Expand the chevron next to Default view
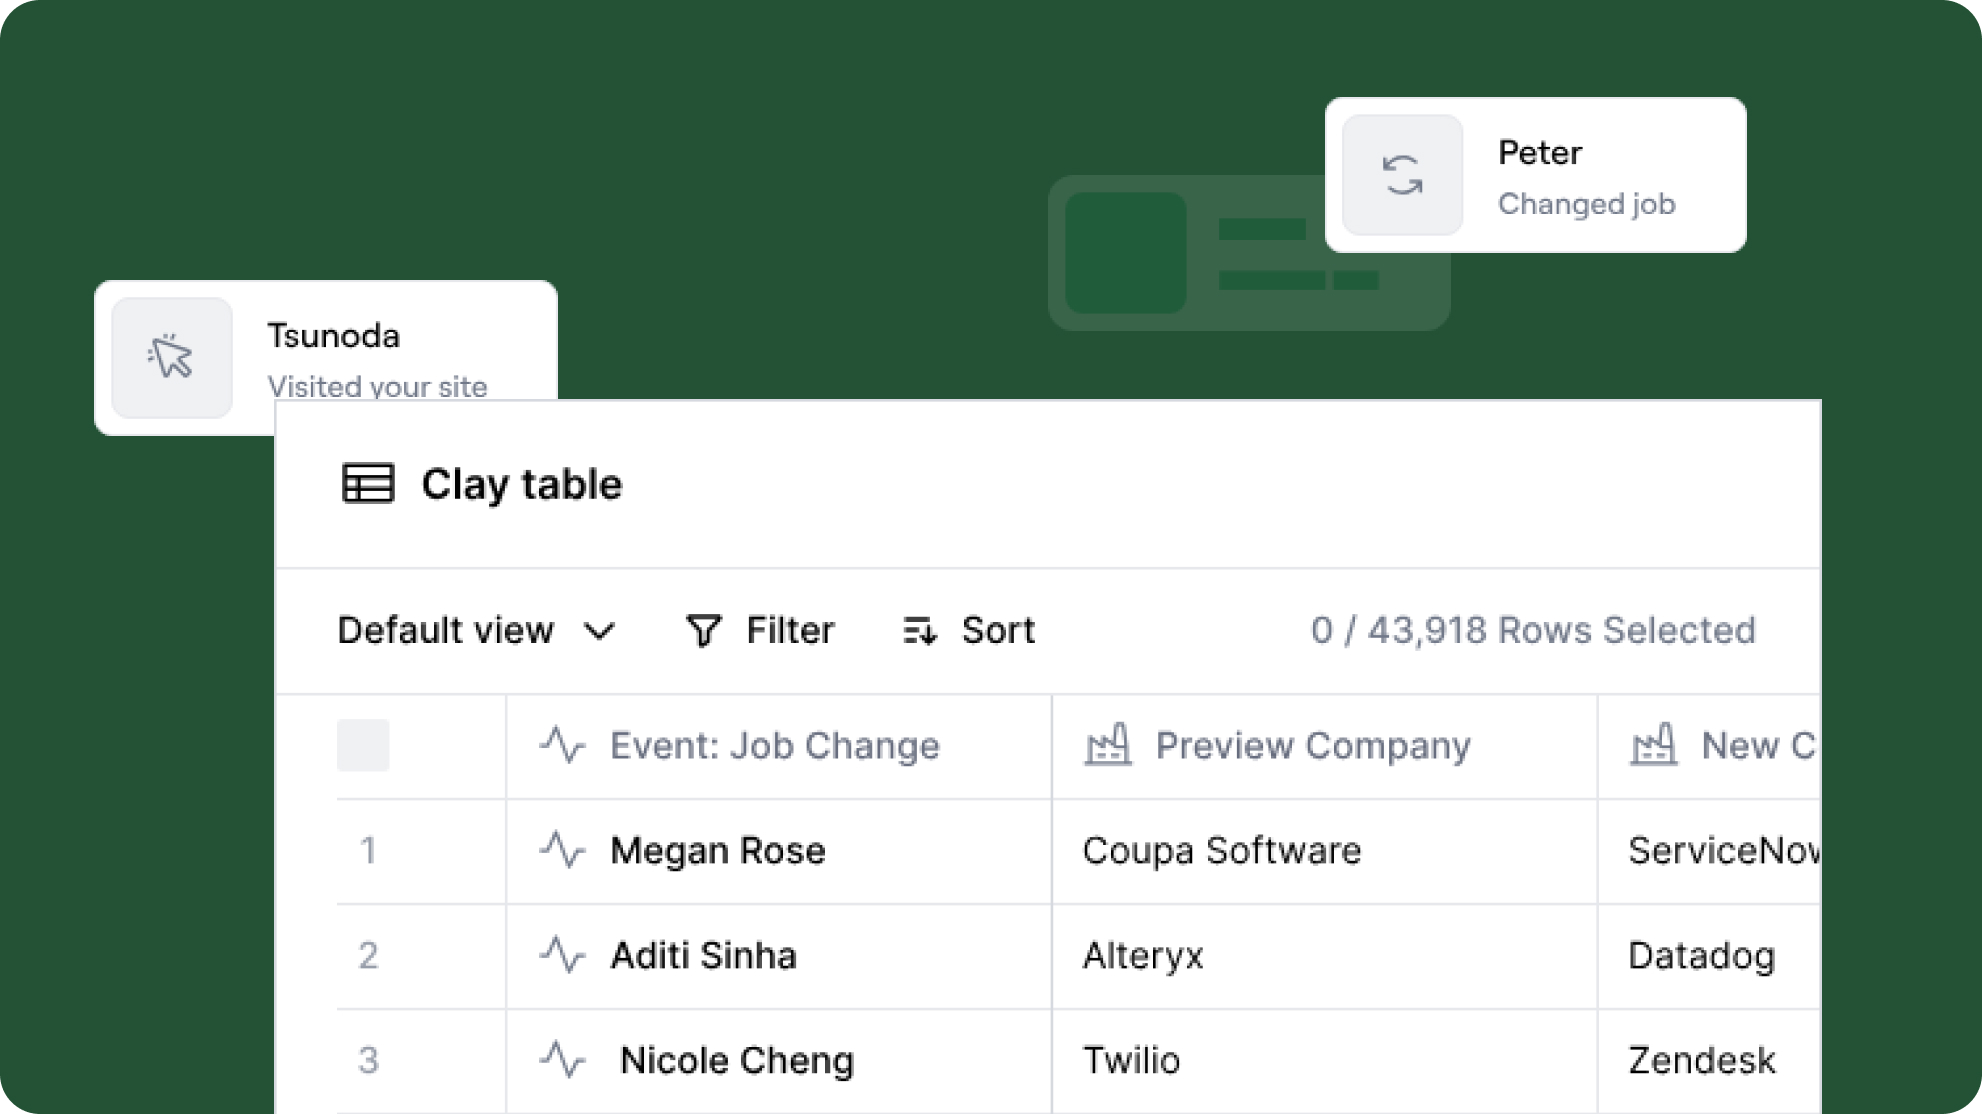This screenshot has width=1982, height=1114. [599, 631]
